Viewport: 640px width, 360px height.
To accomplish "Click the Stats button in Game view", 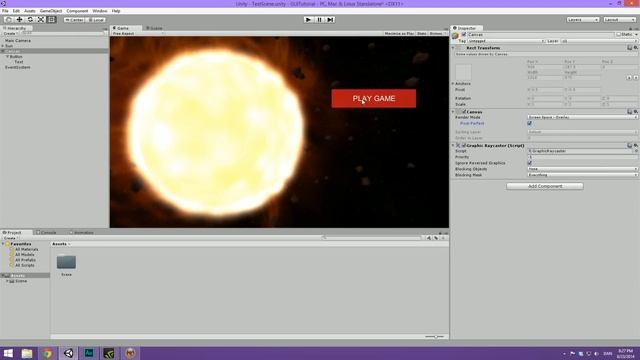I will pyautogui.click(x=421, y=33).
